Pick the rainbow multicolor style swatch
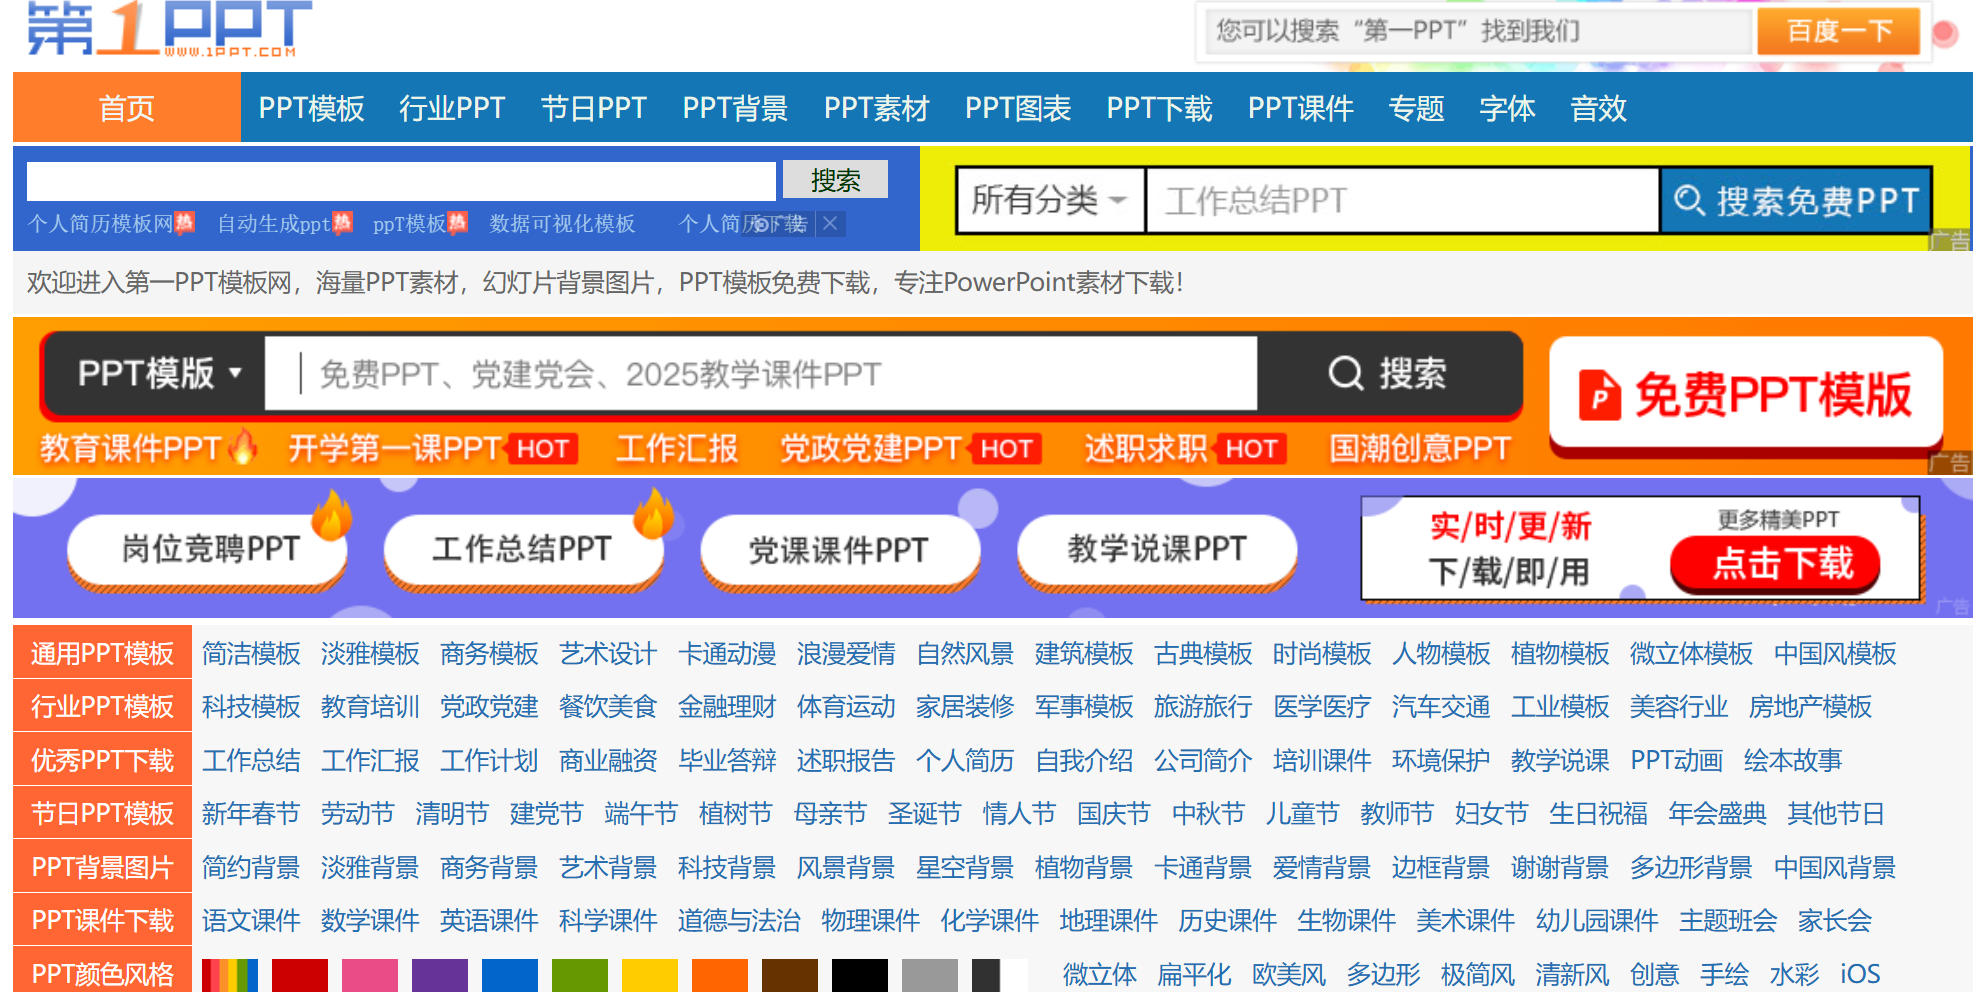 coord(229,975)
